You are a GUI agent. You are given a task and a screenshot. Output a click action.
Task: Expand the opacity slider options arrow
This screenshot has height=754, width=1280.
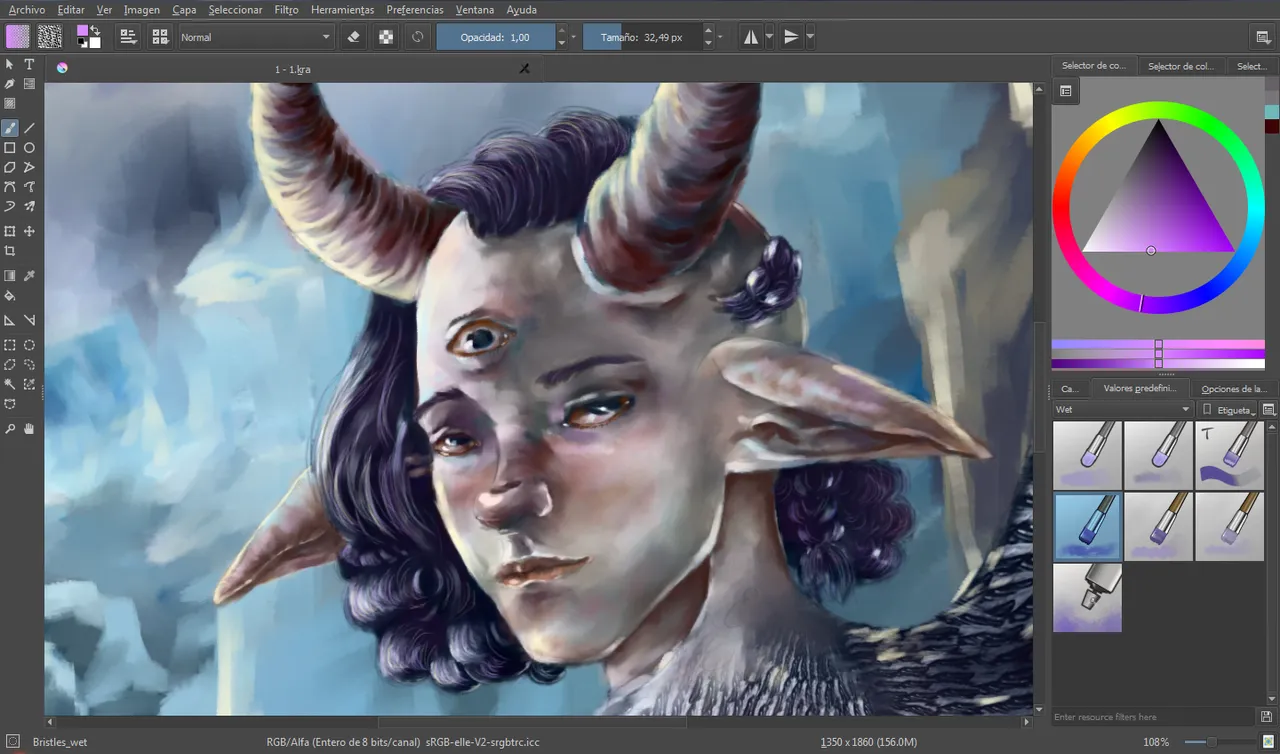[573, 37]
